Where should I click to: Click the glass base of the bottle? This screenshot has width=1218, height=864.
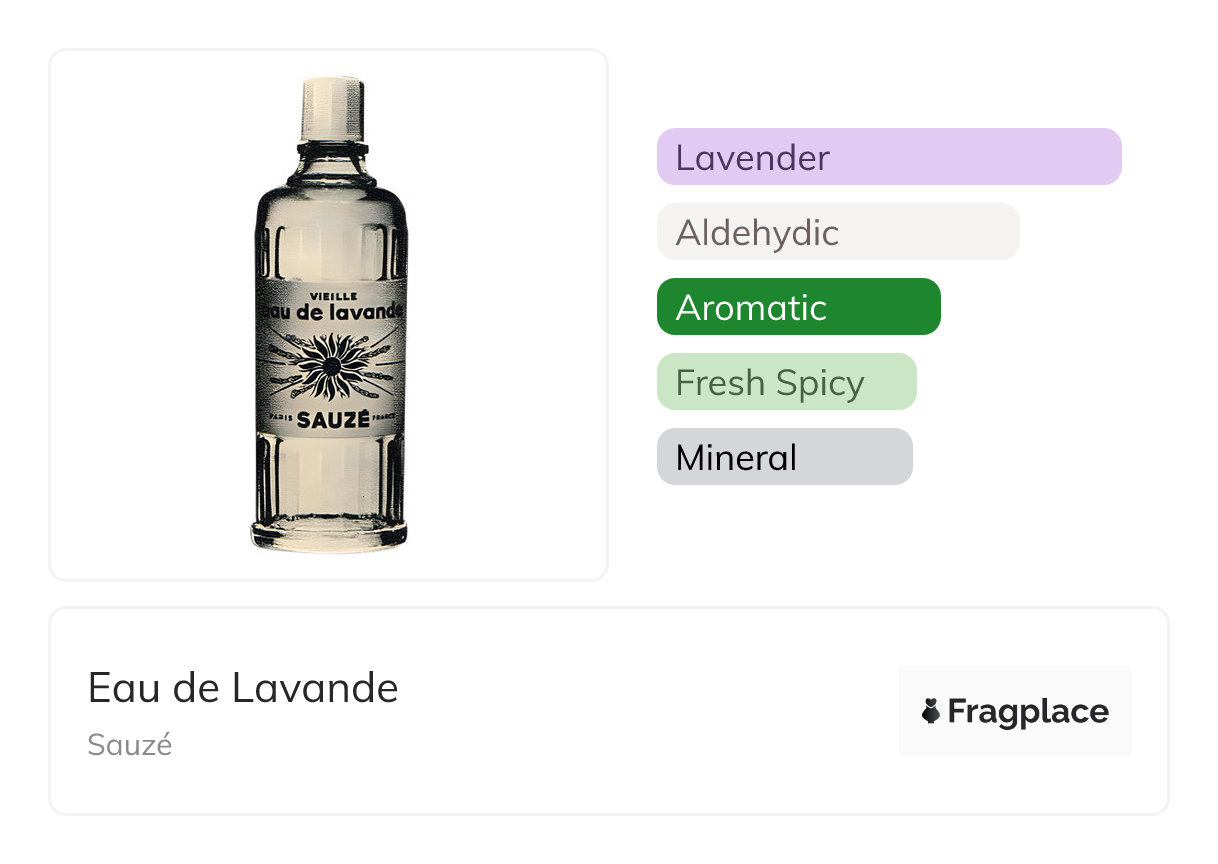click(x=329, y=535)
